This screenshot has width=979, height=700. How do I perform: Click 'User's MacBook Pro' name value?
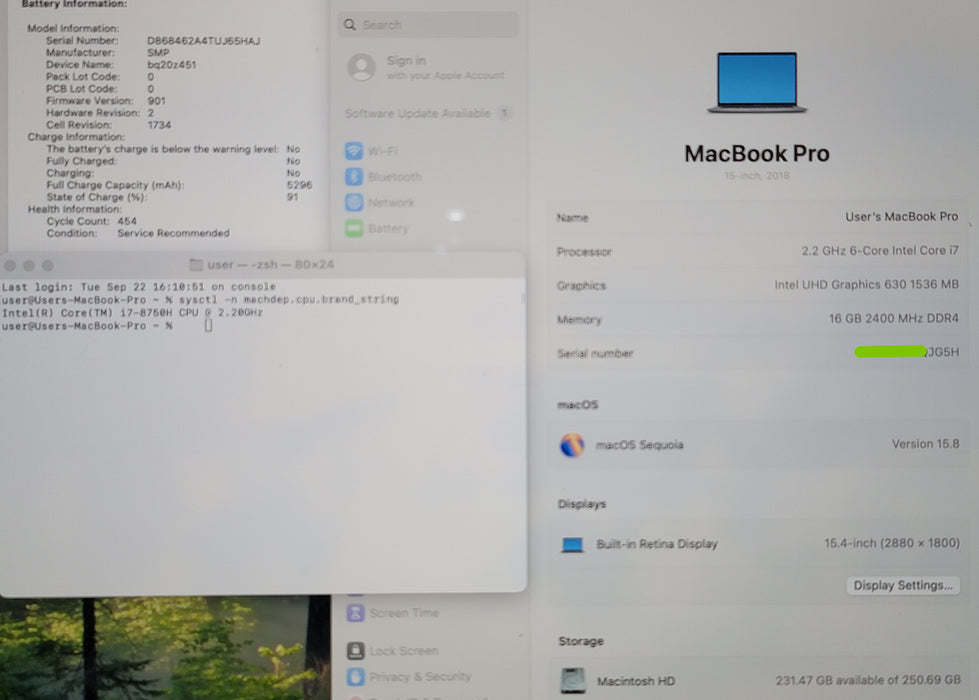(x=902, y=217)
